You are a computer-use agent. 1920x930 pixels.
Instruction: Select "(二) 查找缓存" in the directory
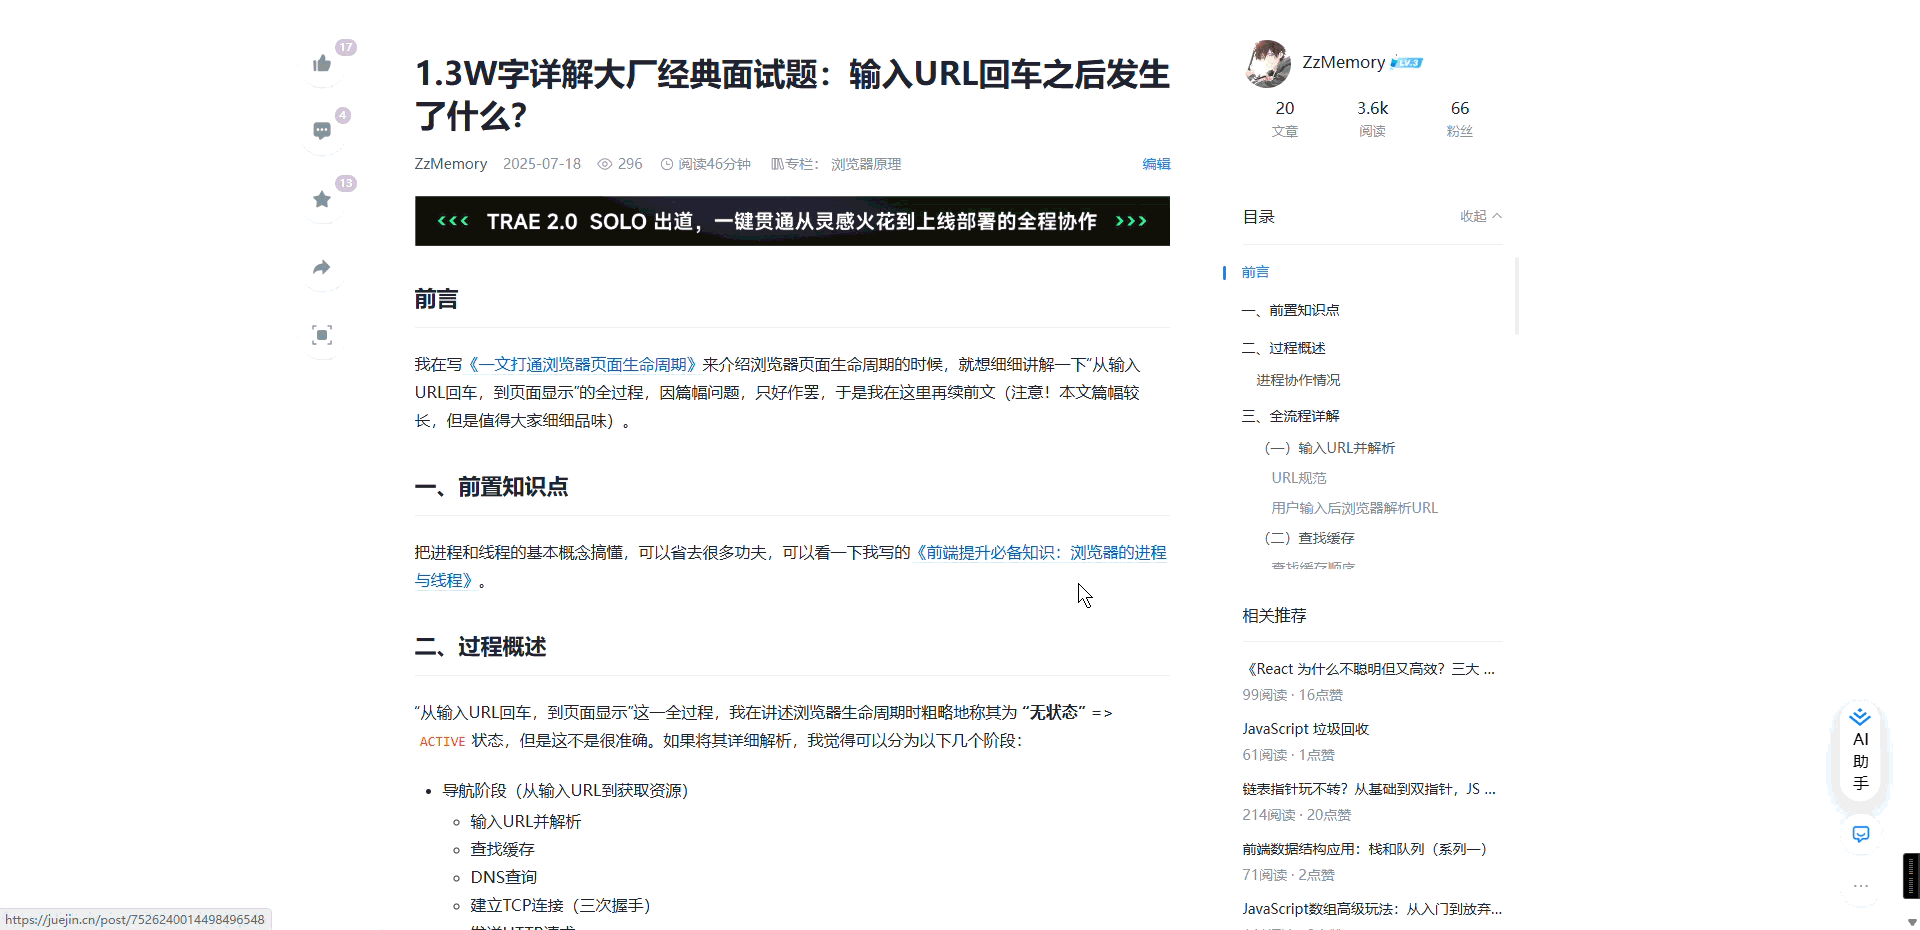1311,538
